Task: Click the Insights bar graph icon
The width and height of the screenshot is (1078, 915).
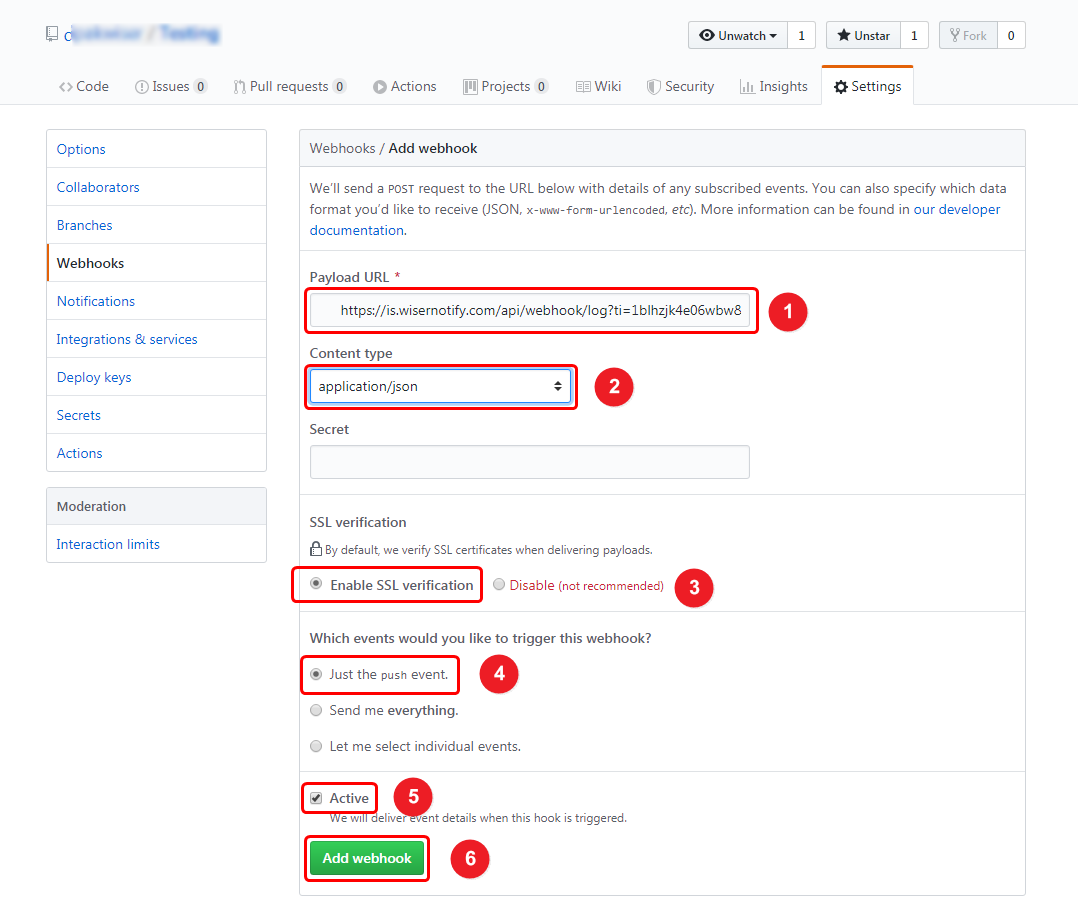Action: [747, 87]
